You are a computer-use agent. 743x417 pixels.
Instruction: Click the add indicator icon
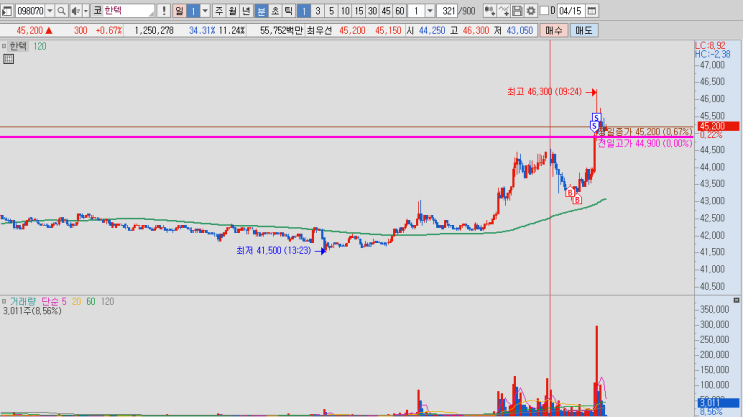(489, 10)
